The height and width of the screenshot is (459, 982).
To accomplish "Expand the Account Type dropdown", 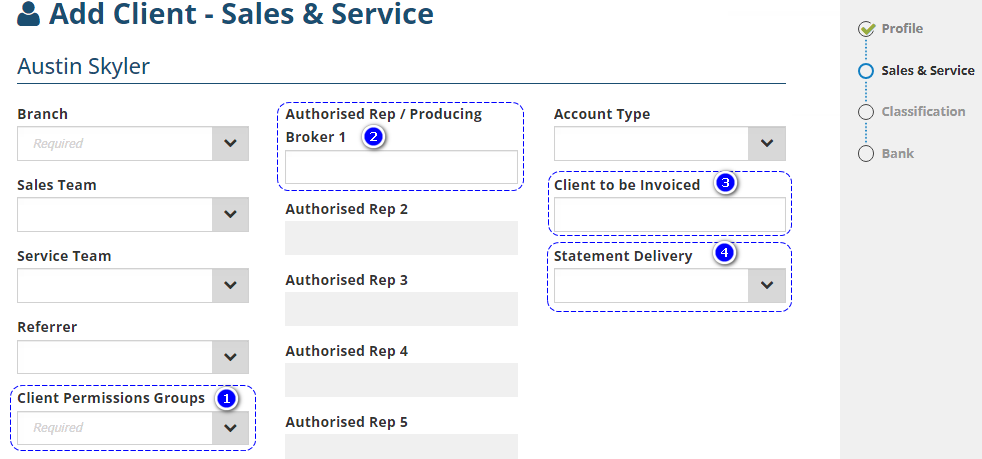I will point(767,144).
